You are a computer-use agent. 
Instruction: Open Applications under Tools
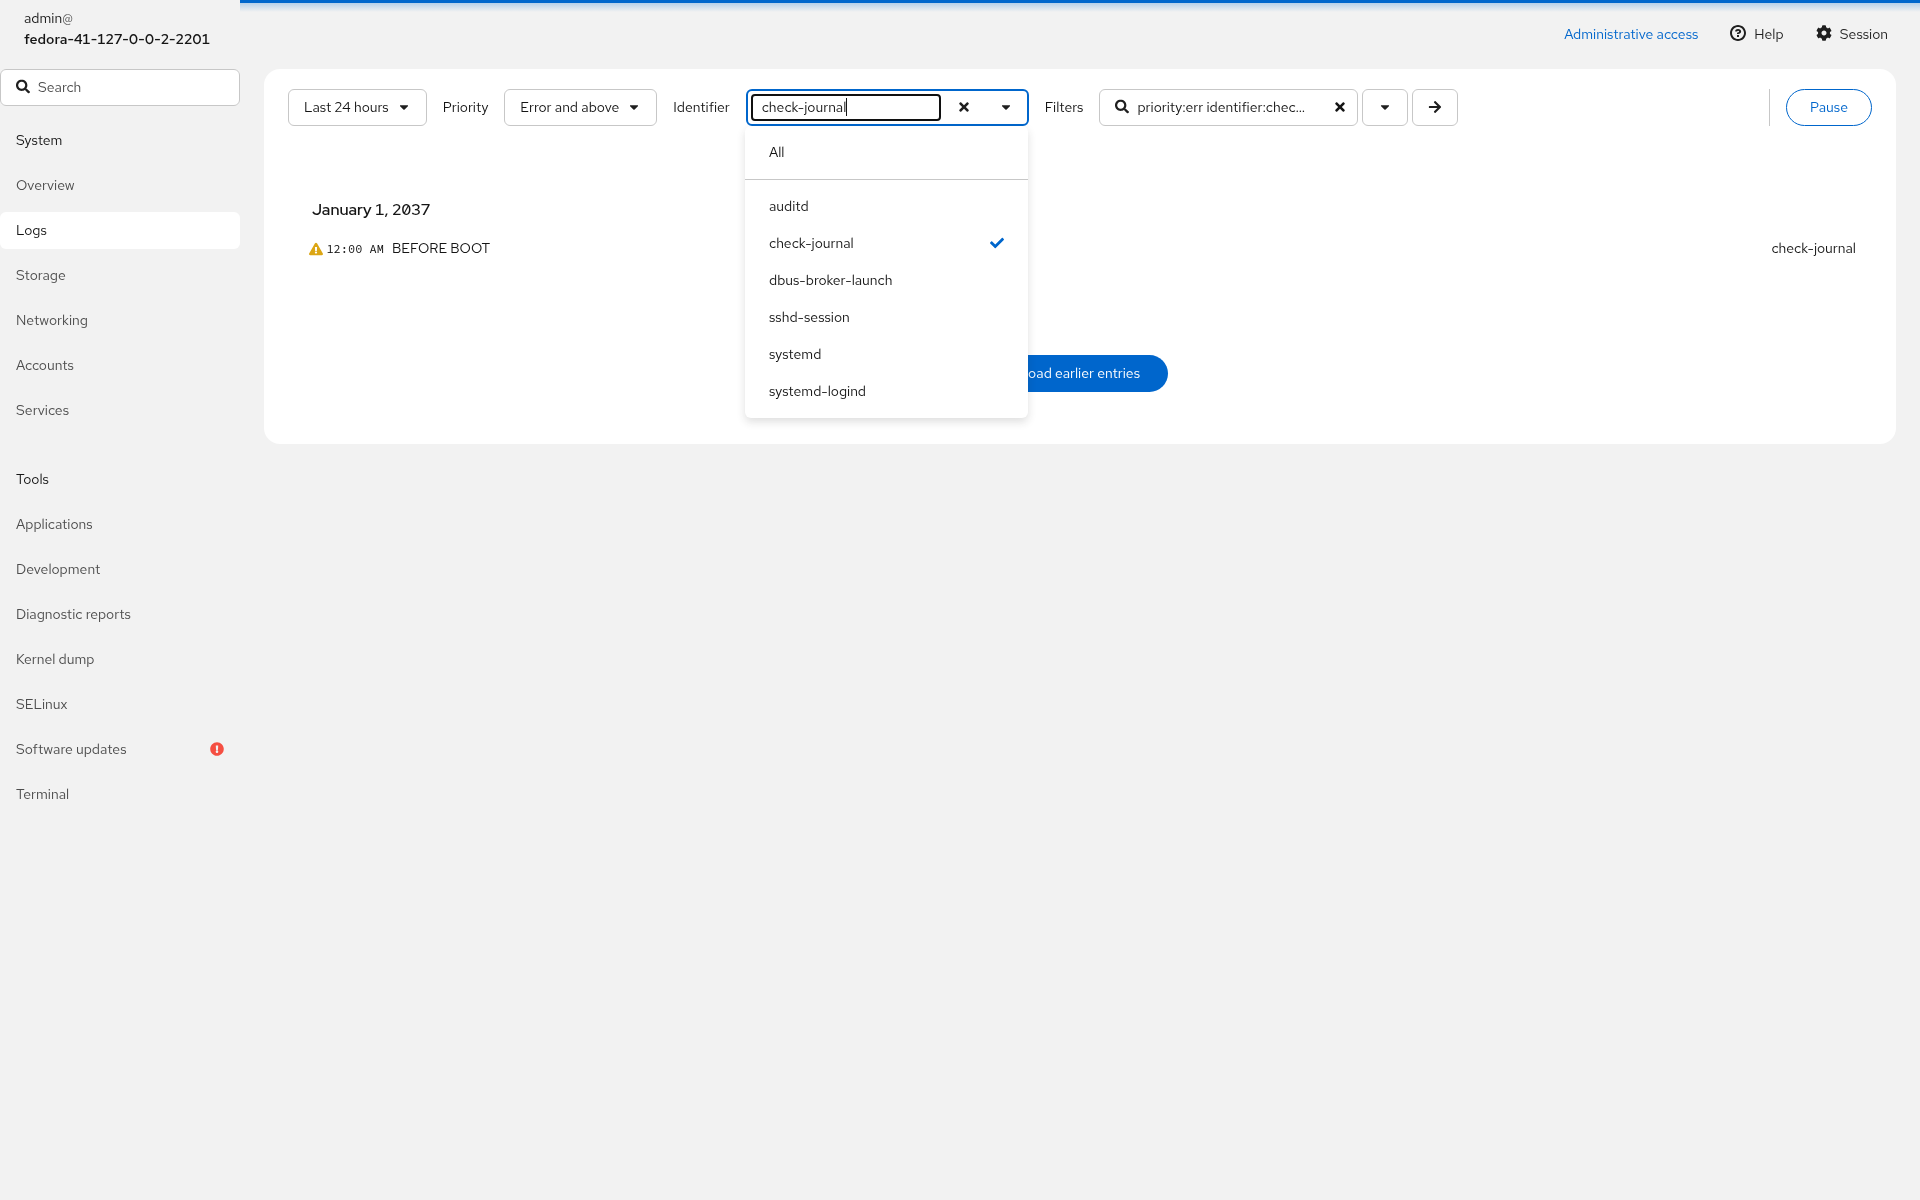(120, 524)
